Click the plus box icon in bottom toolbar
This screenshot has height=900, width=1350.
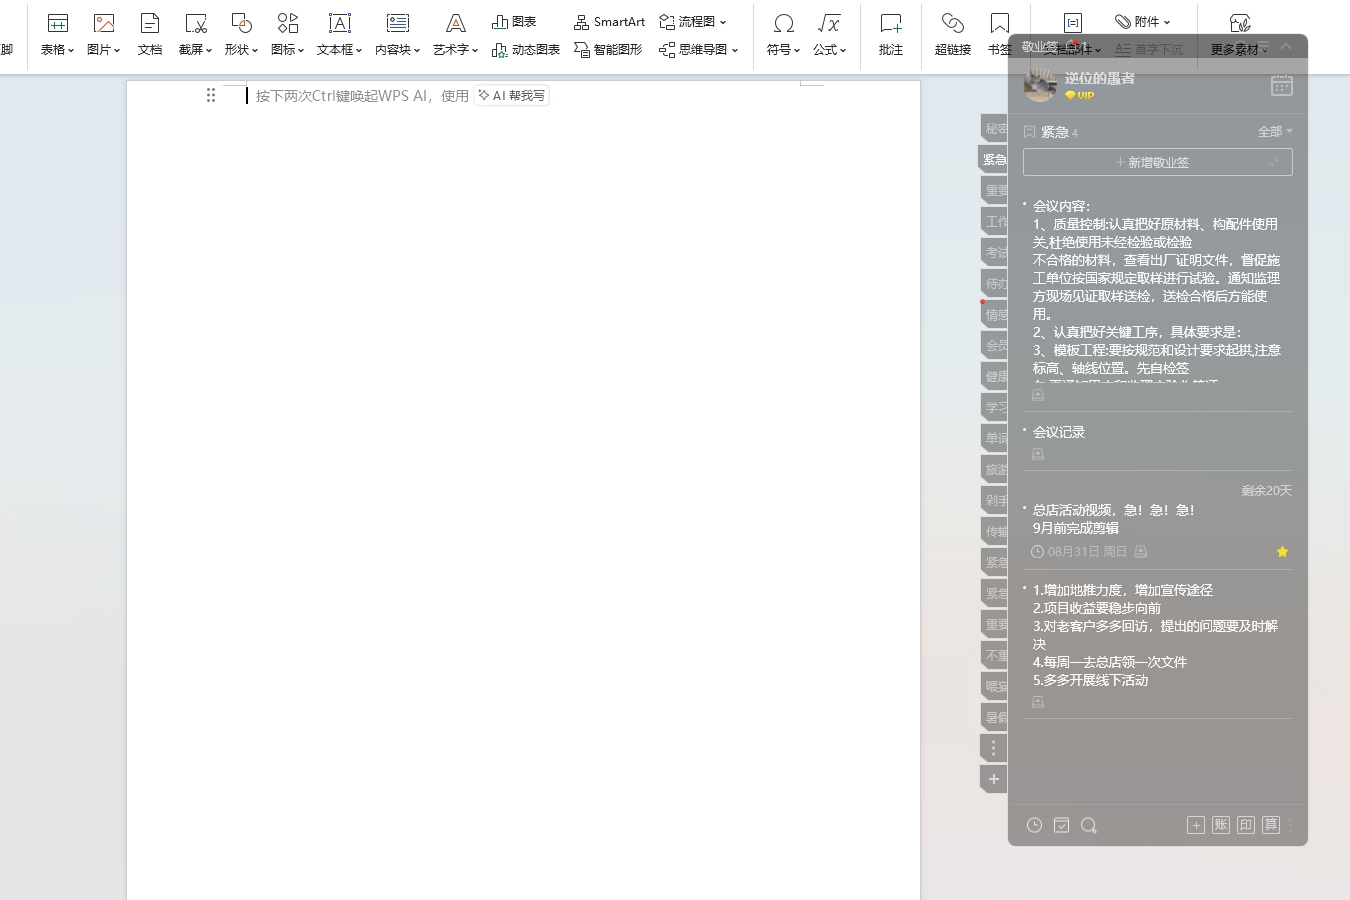(1196, 825)
